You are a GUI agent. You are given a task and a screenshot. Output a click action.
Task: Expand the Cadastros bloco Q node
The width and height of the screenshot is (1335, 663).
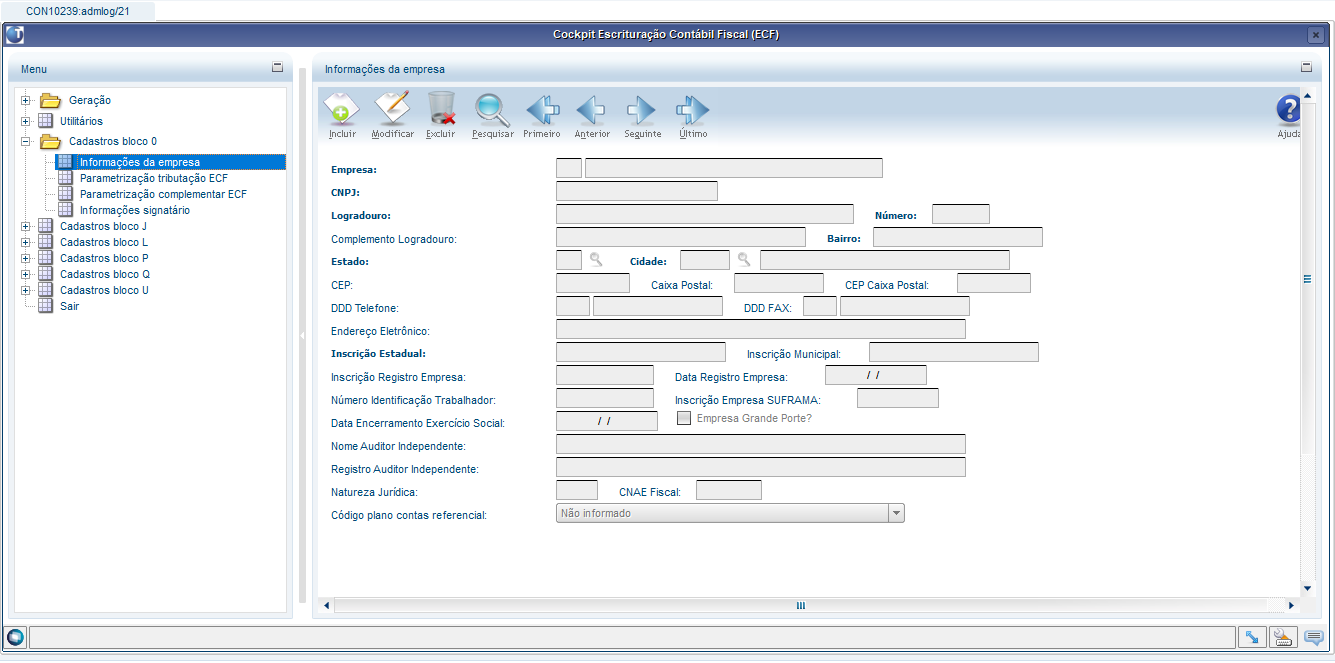tap(26, 274)
